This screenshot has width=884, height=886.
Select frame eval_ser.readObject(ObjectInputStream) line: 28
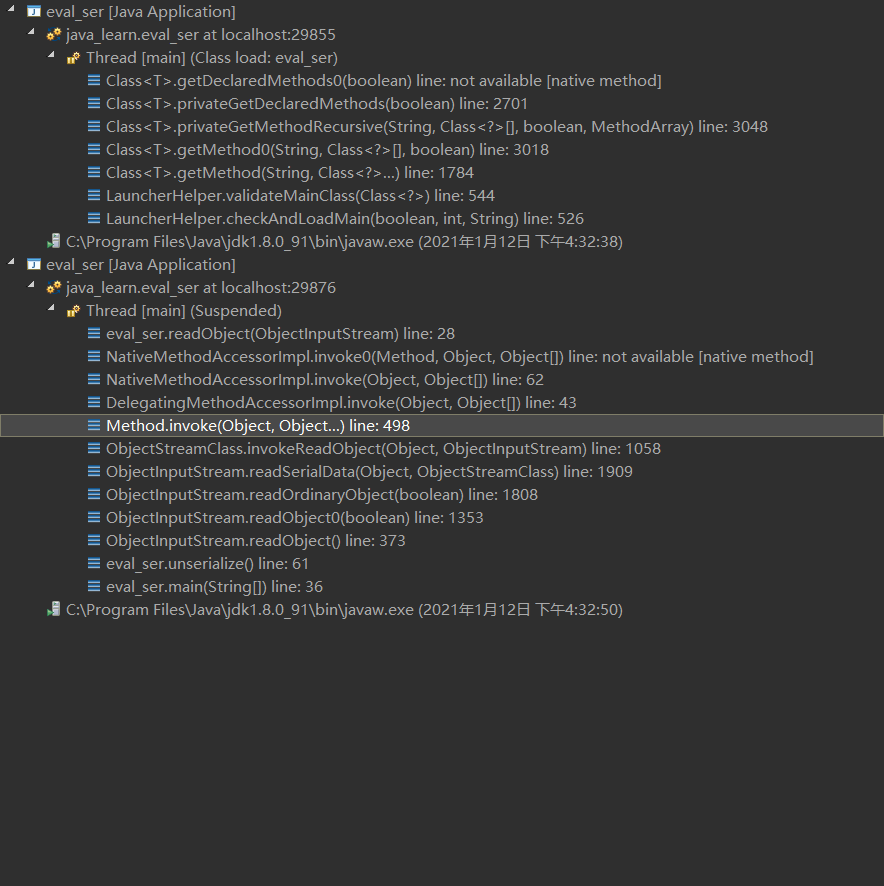tap(280, 334)
